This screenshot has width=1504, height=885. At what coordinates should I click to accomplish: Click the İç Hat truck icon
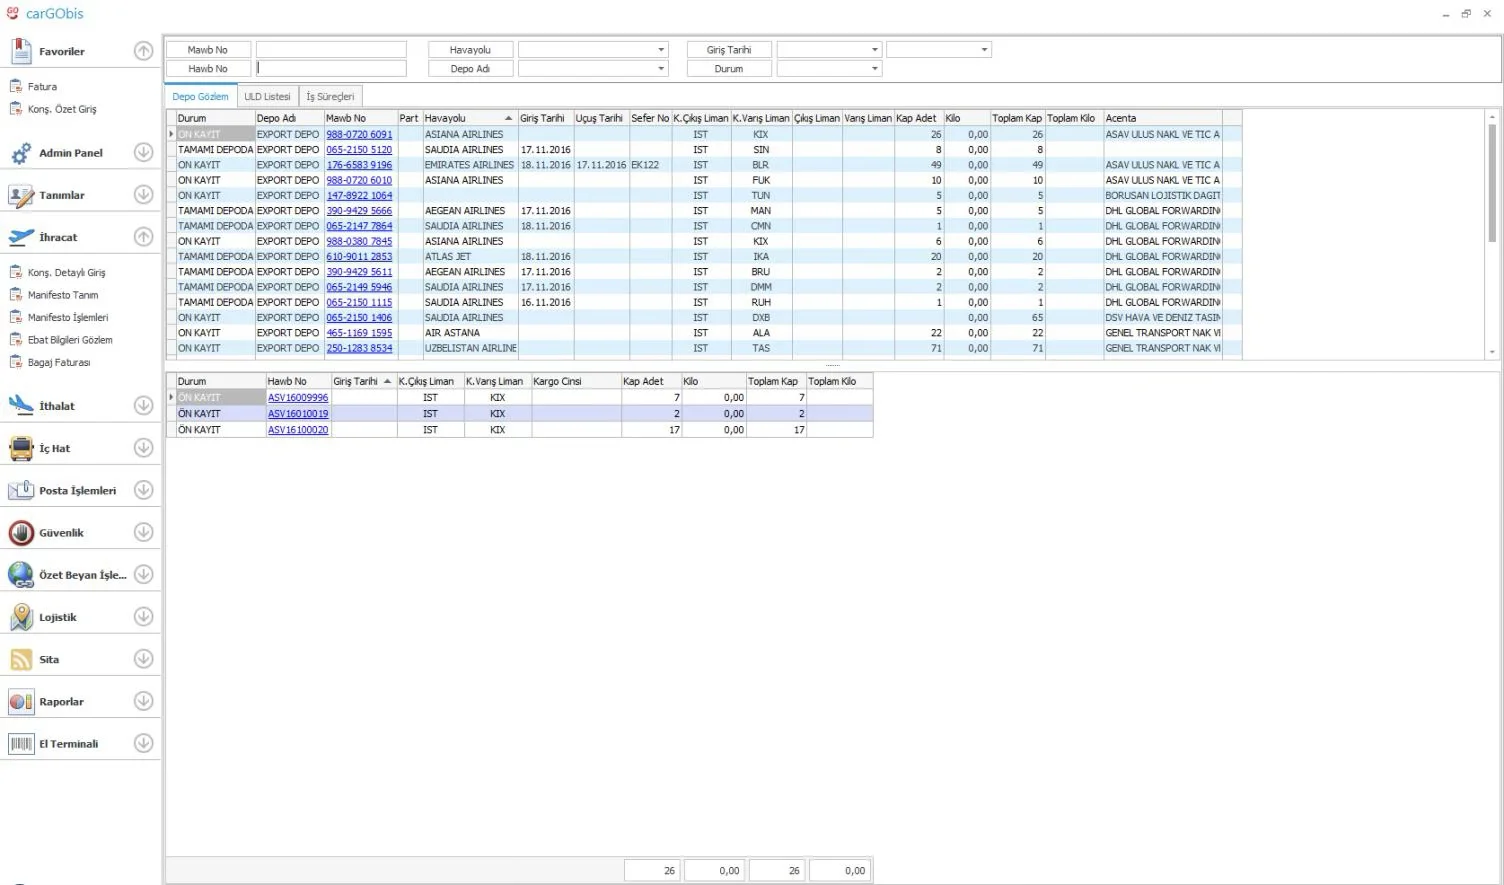click(x=21, y=448)
